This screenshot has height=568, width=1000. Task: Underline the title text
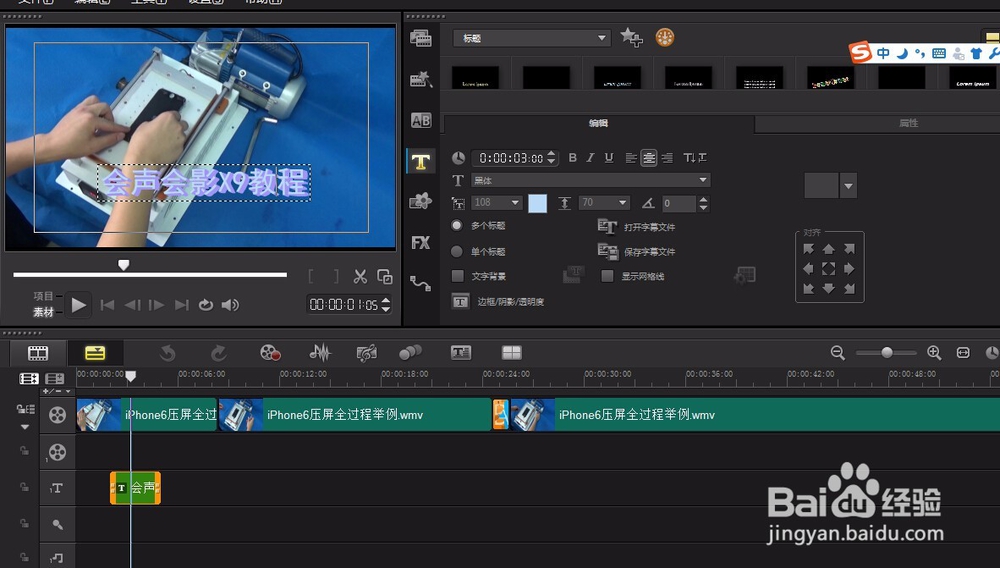click(x=608, y=157)
